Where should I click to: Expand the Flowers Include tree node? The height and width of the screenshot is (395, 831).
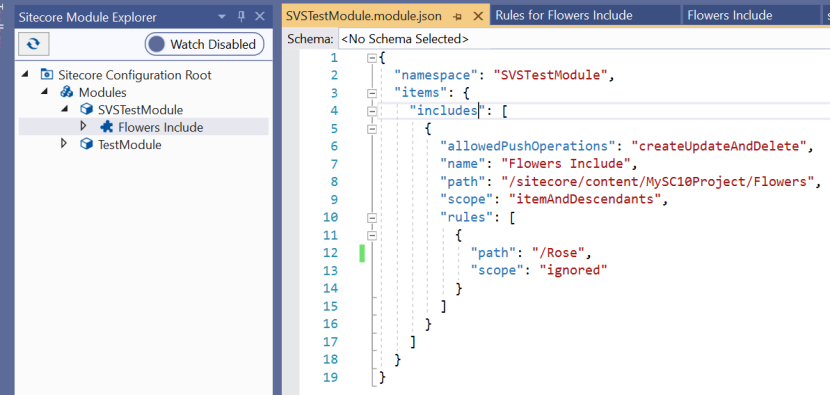pyautogui.click(x=83, y=127)
